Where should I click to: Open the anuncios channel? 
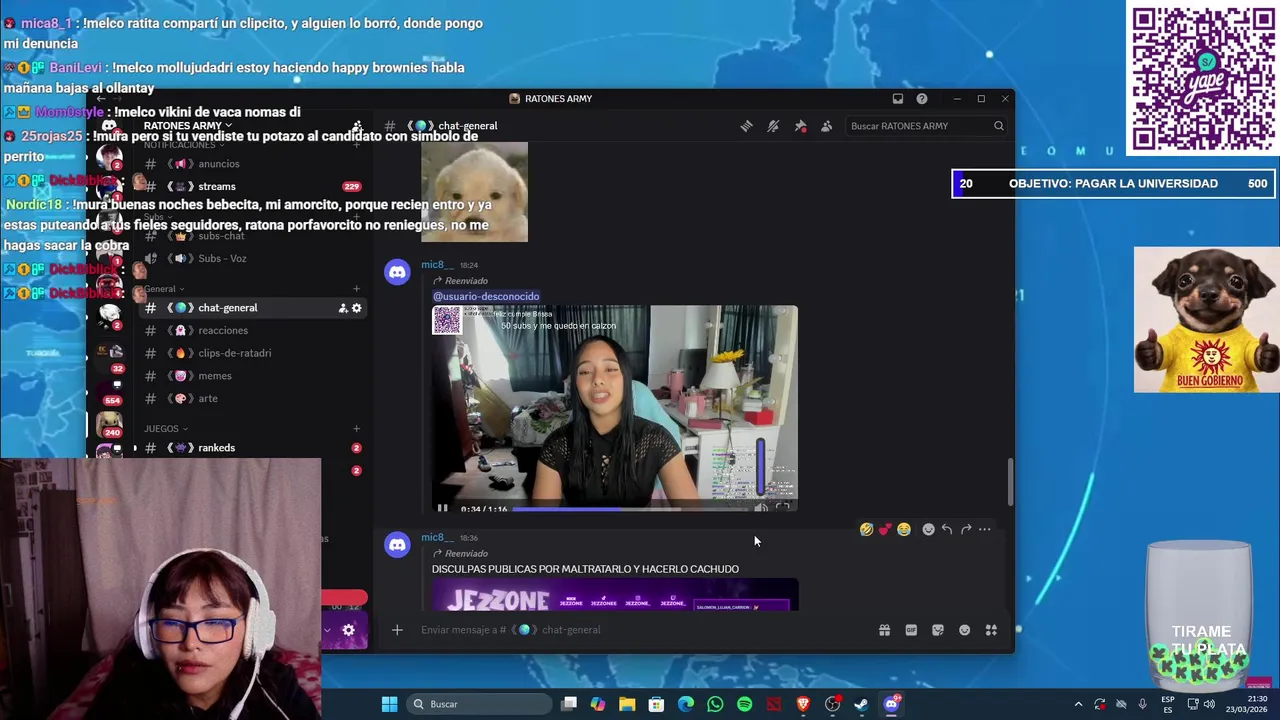click(x=254, y=164)
